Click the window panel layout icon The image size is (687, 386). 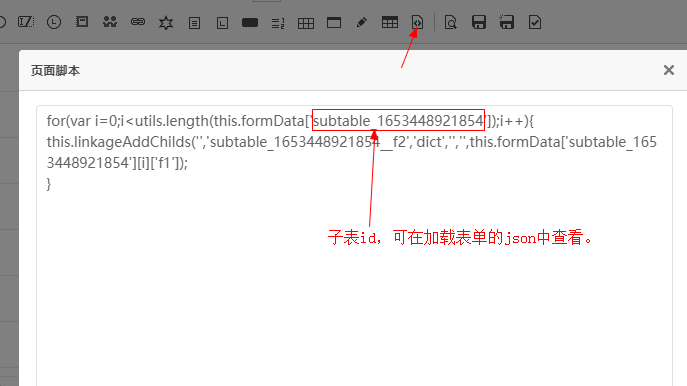[x=334, y=22]
